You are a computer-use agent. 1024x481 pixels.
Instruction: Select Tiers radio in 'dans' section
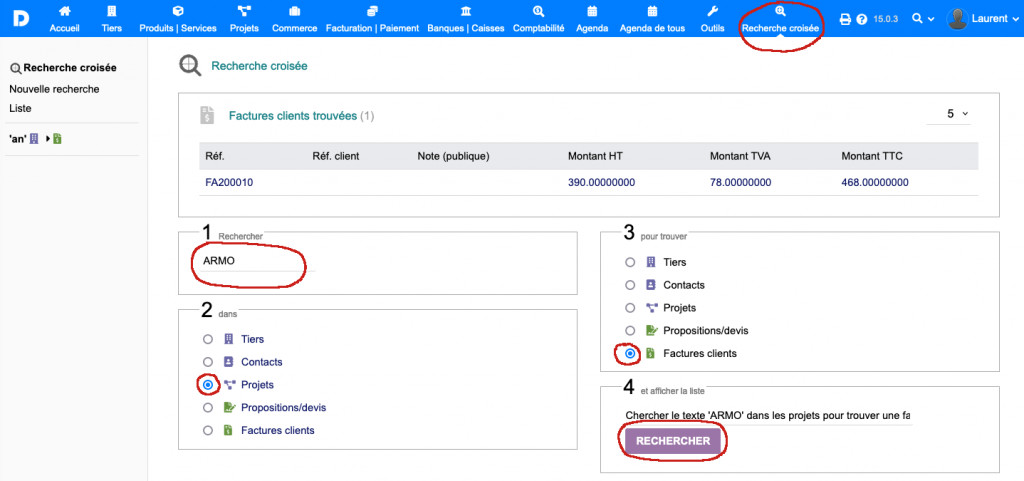pos(208,339)
